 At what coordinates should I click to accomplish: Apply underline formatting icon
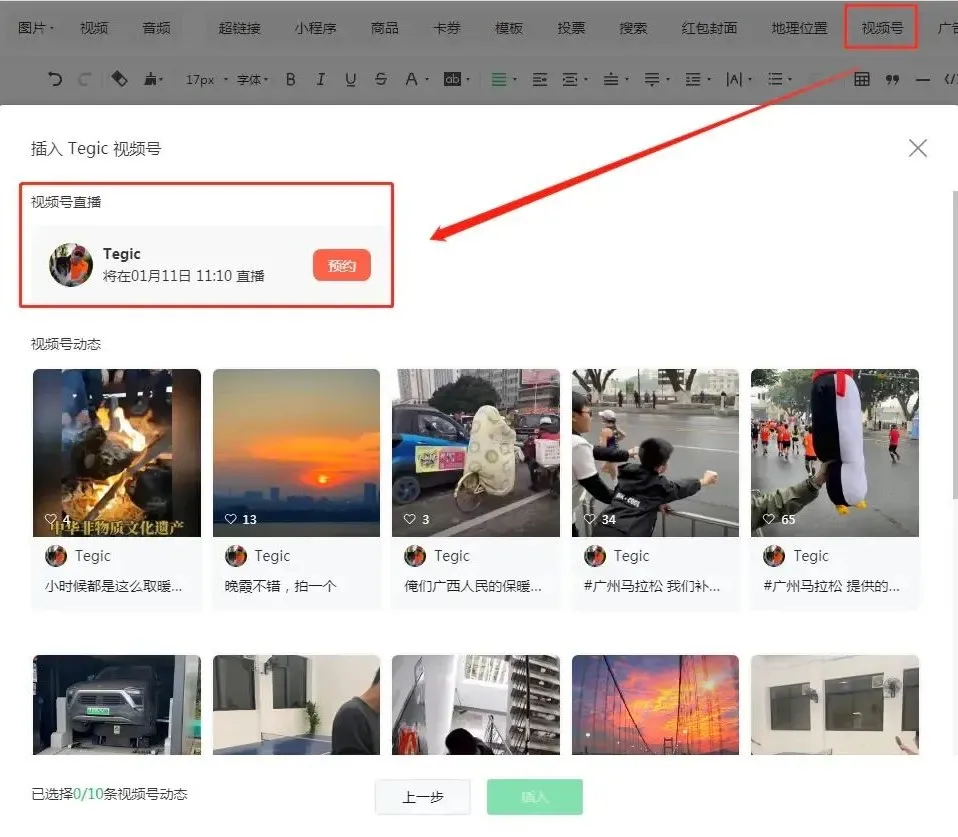[350, 79]
